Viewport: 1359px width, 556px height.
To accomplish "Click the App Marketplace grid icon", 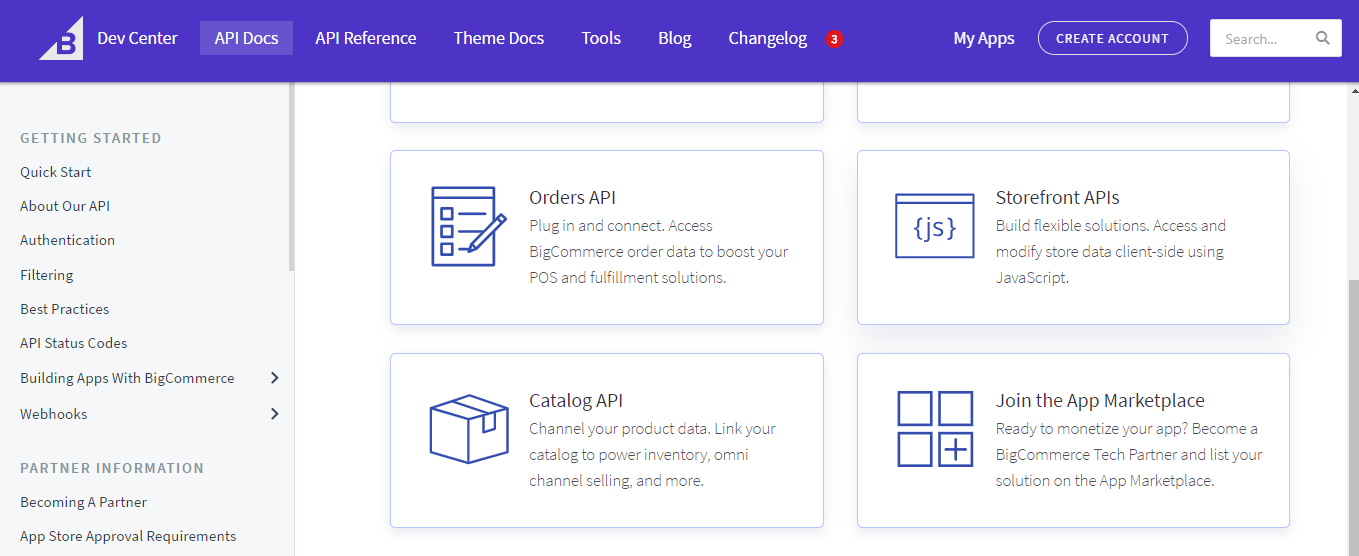I will coord(934,429).
